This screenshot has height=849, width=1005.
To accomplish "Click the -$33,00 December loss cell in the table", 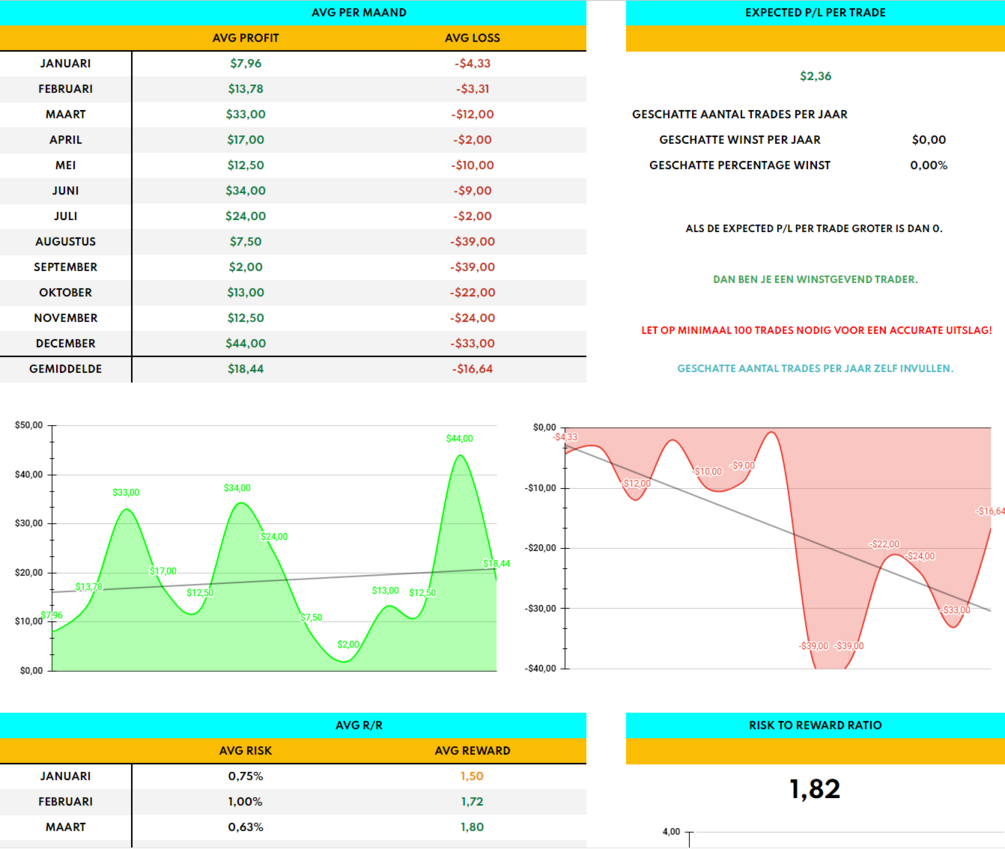I will pos(472,343).
